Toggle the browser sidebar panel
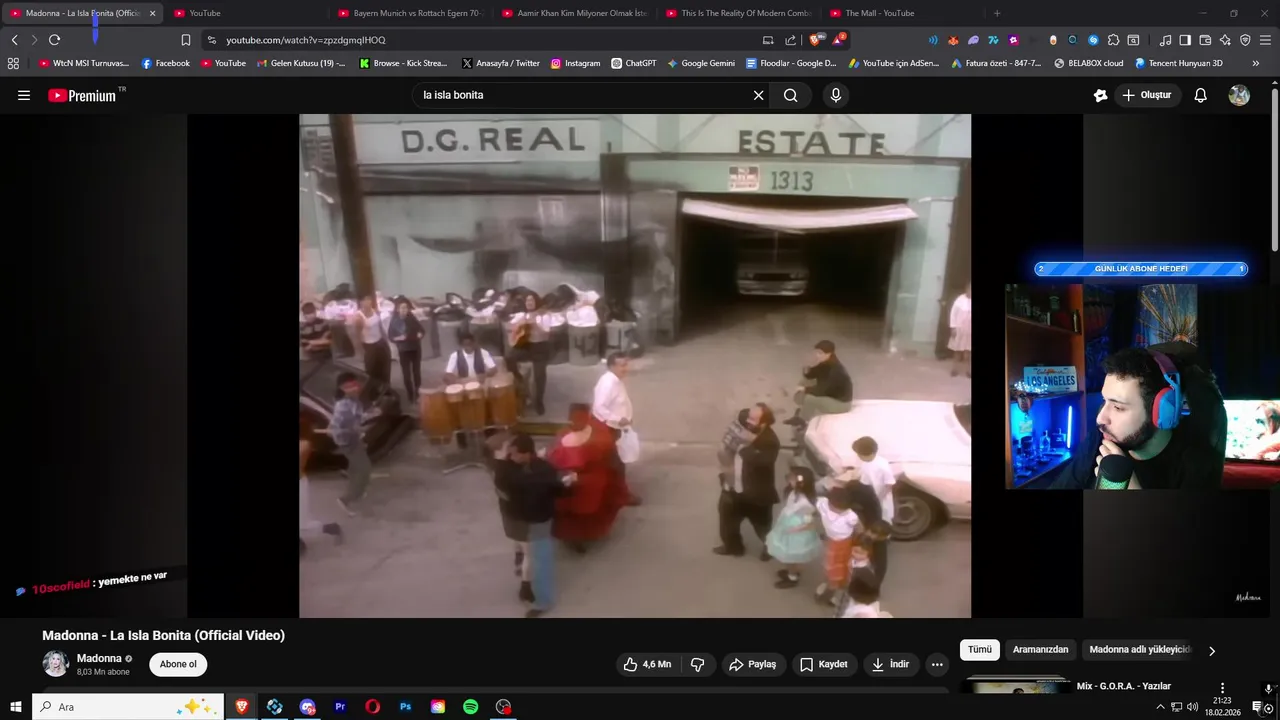The width and height of the screenshot is (1280, 720). tap(1185, 40)
